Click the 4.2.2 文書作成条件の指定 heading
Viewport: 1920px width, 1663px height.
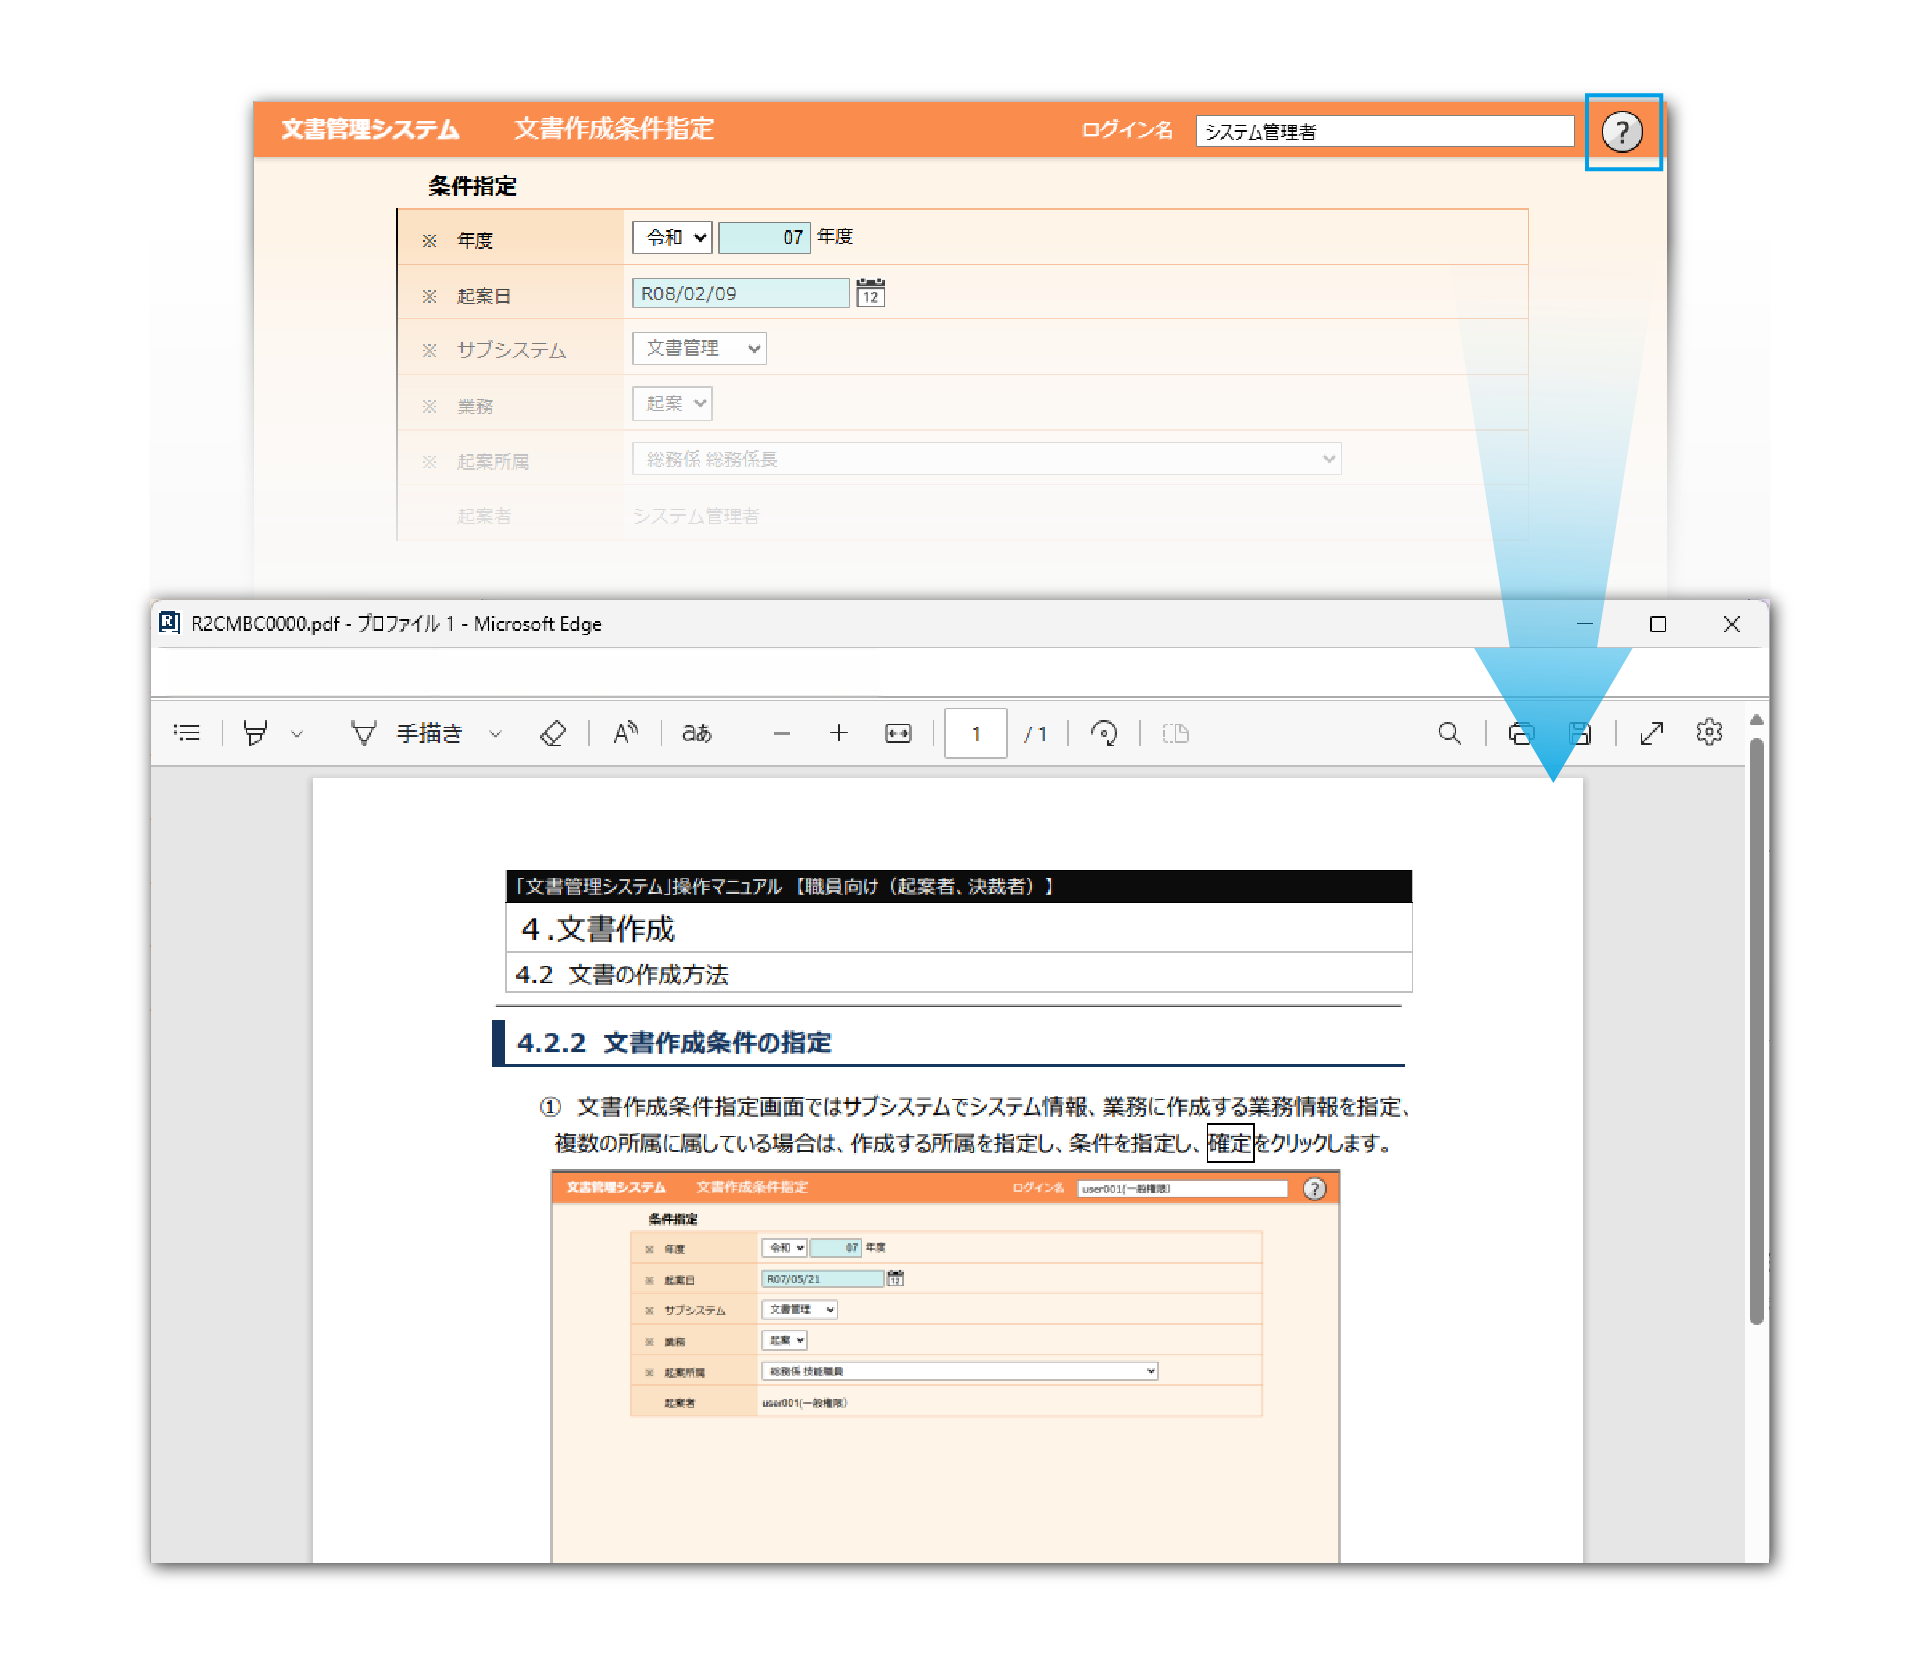674,1042
